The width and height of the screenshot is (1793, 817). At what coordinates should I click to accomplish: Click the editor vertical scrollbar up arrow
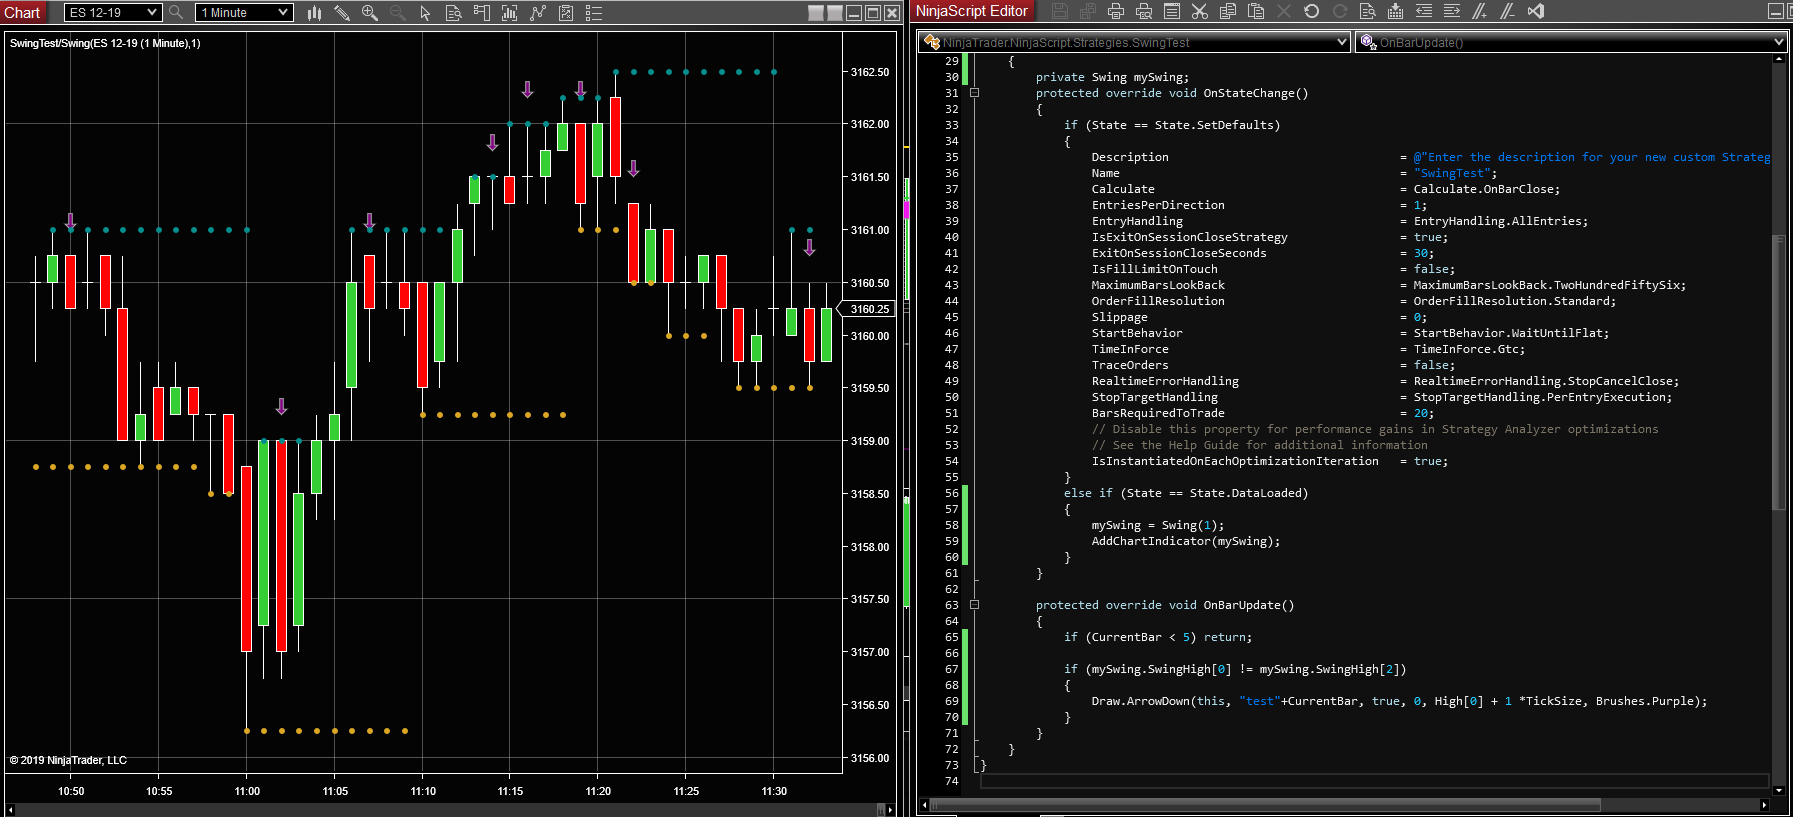tap(1778, 59)
